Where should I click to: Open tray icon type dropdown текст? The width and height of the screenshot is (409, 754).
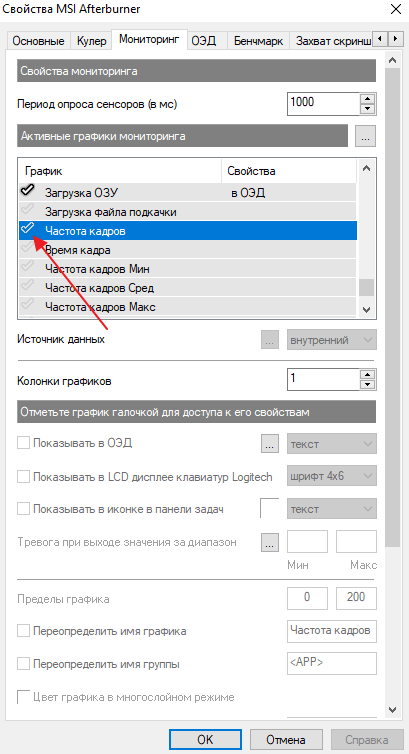[x=332, y=509]
